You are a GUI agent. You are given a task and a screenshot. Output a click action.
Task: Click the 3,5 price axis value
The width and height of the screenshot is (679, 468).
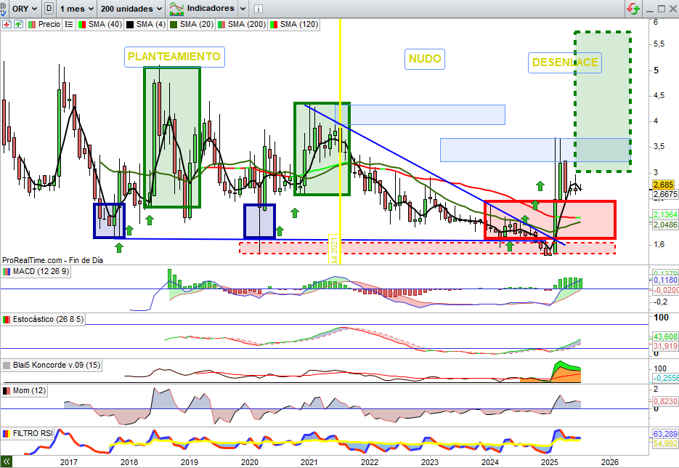coord(659,147)
